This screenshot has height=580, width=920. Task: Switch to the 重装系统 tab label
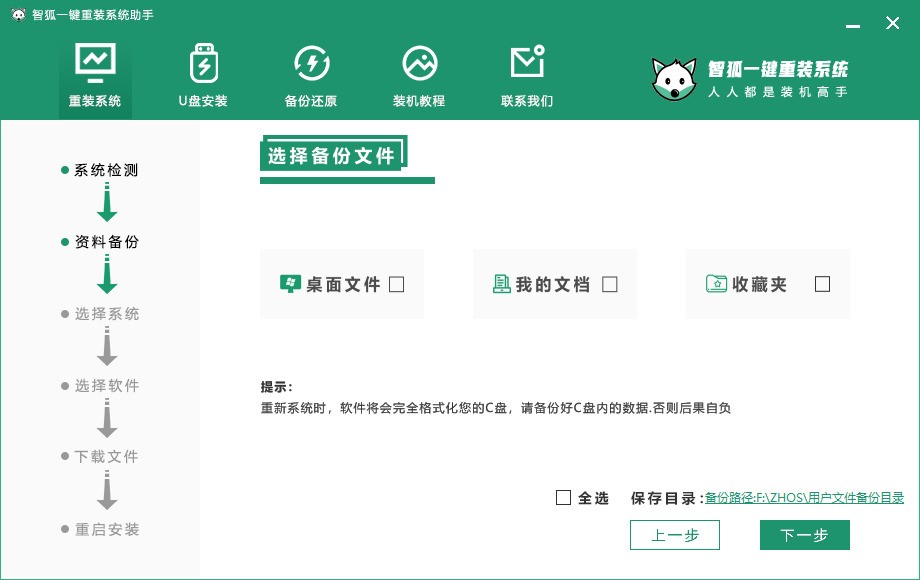(95, 101)
